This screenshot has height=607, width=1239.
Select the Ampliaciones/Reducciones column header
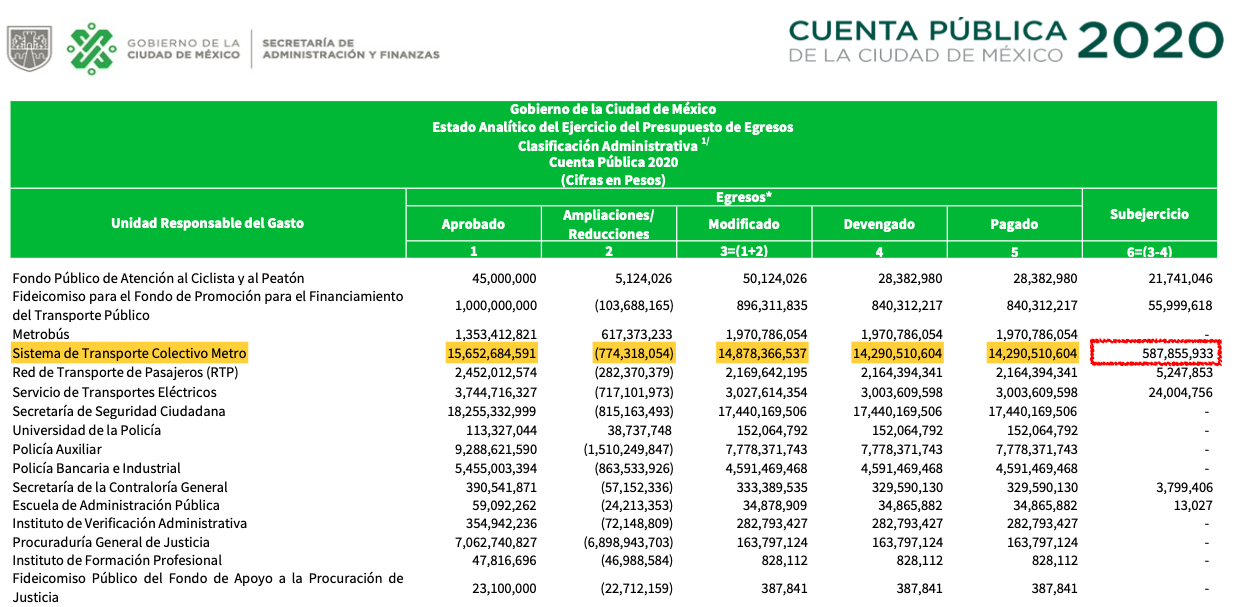[608, 224]
